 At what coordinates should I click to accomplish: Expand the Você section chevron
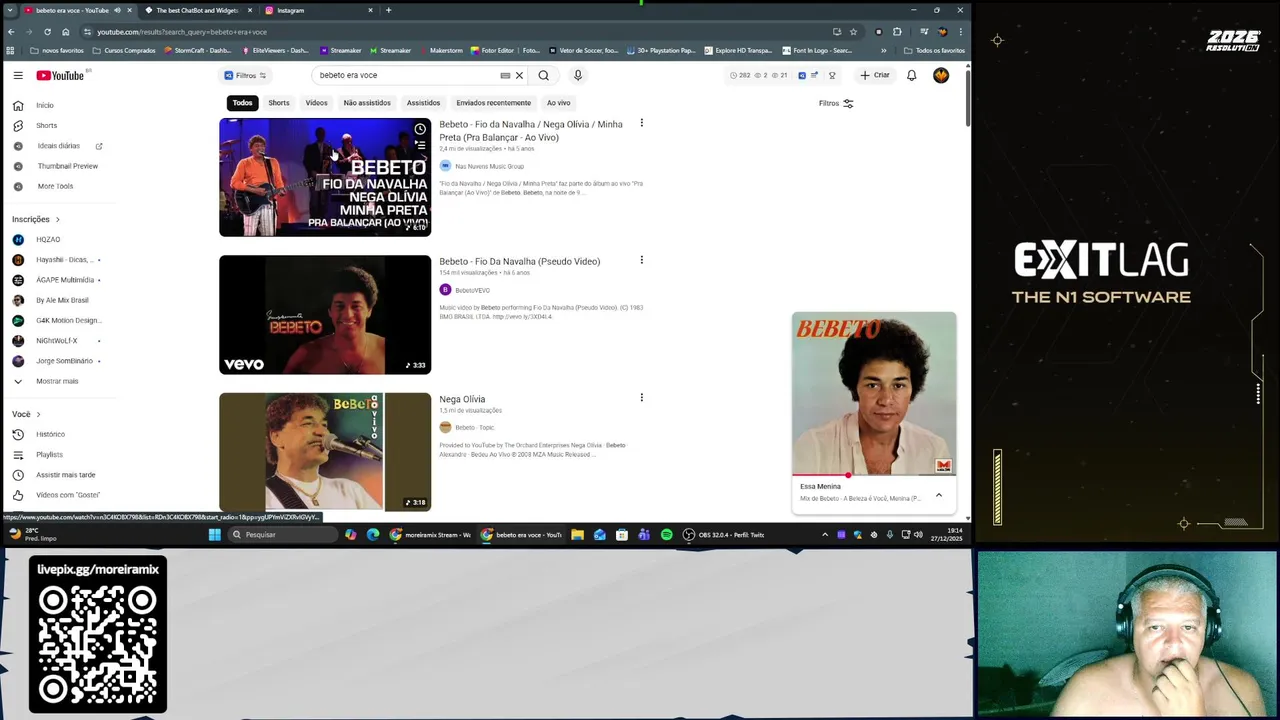coord(38,414)
